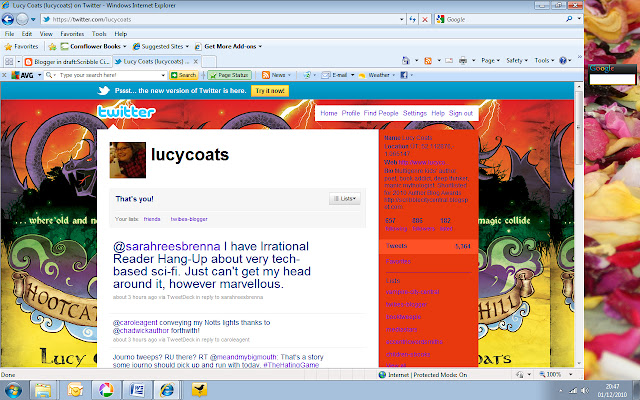640x400 pixels.
Task: Expand Recent Pages arrow next to Forward
Action: (33, 19)
